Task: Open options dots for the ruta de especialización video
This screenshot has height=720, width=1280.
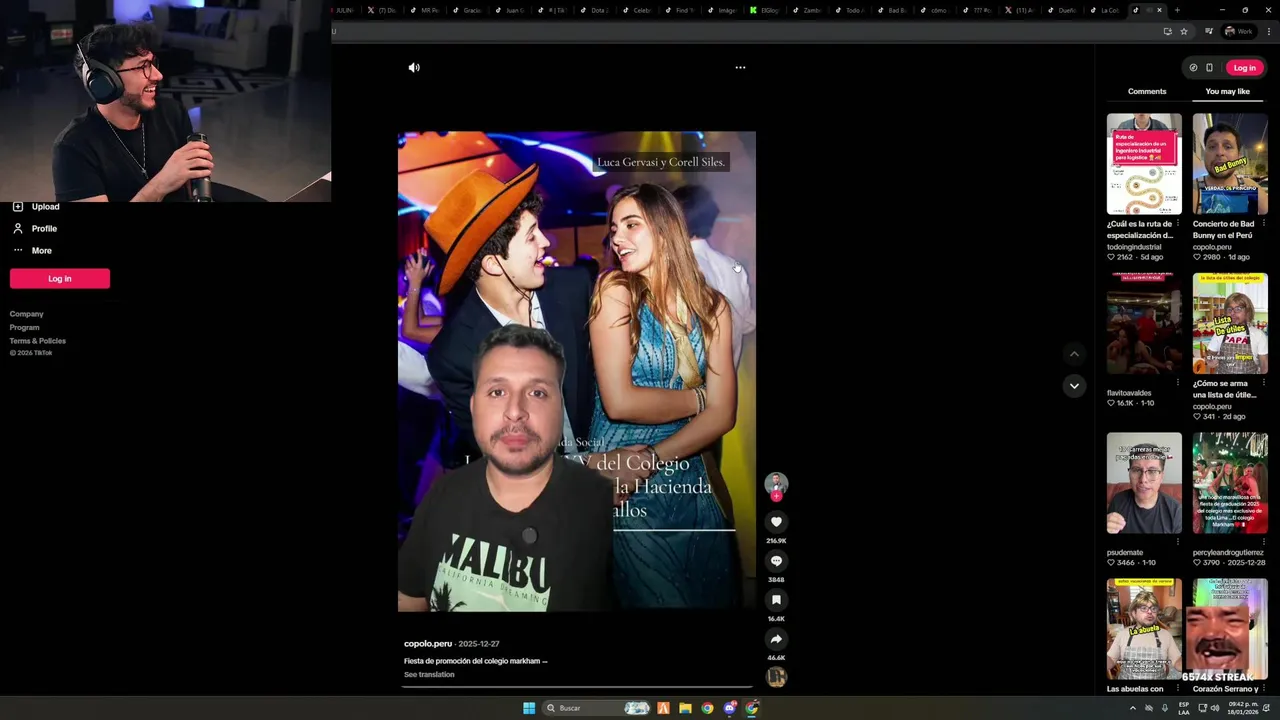Action: coord(1177,223)
